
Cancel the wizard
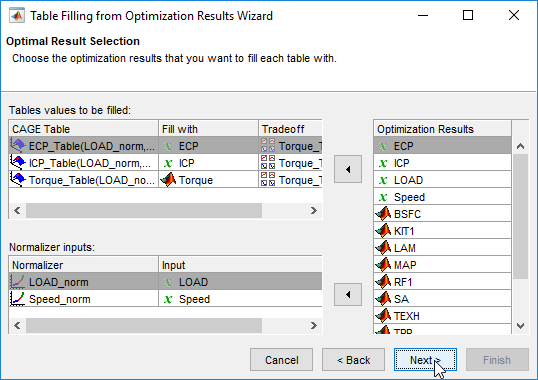coord(281,360)
